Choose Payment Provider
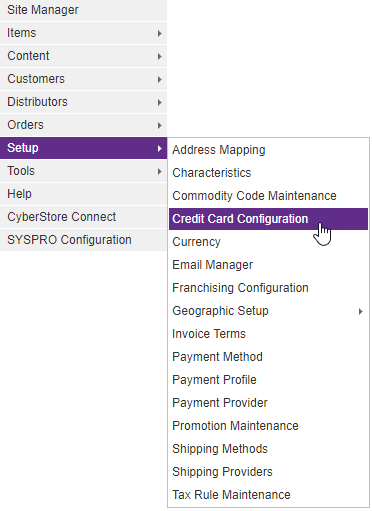Image resolution: width=372 pixels, height=511 pixels. (268, 403)
